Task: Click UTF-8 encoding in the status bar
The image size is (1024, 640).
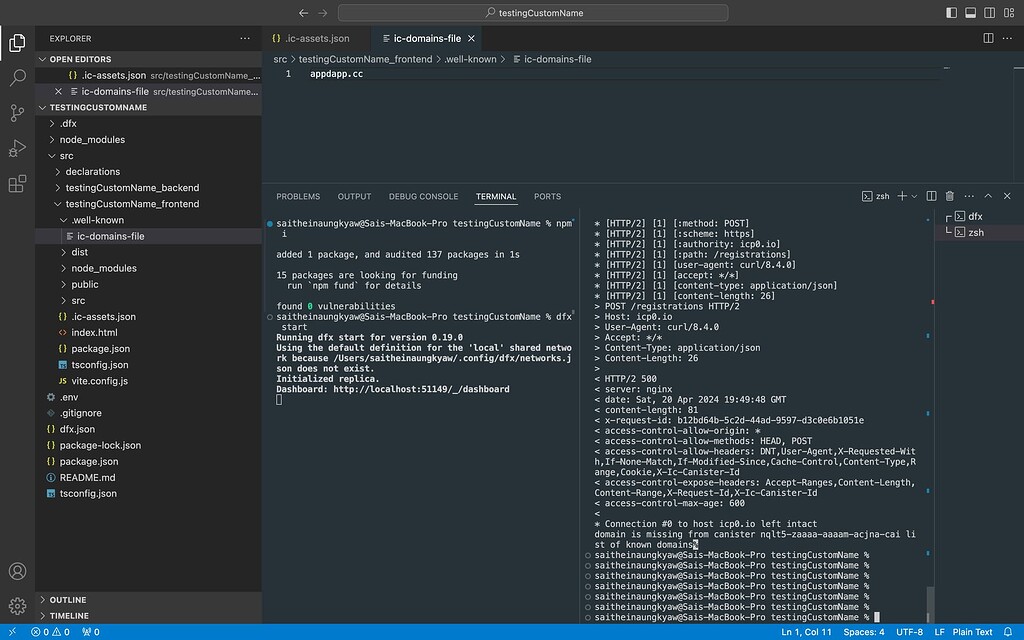Action: 908,632
